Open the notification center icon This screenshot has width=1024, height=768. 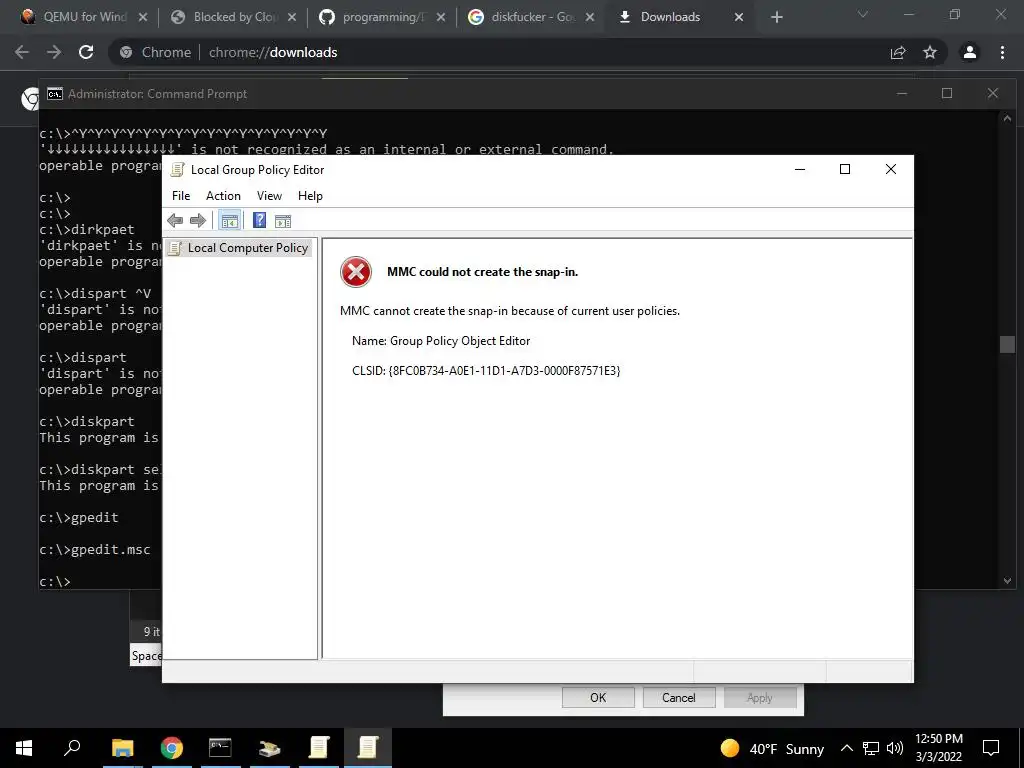pos(991,748)
